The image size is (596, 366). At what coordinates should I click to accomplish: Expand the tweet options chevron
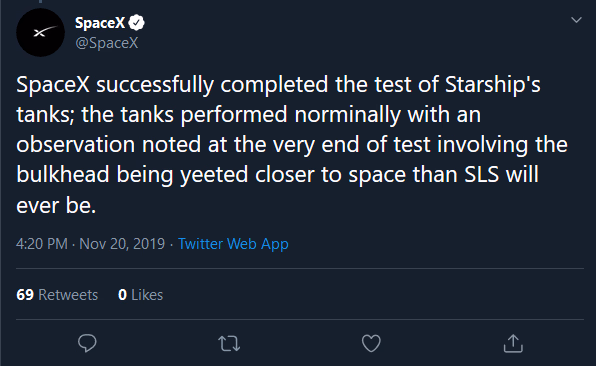coord(576,20)
